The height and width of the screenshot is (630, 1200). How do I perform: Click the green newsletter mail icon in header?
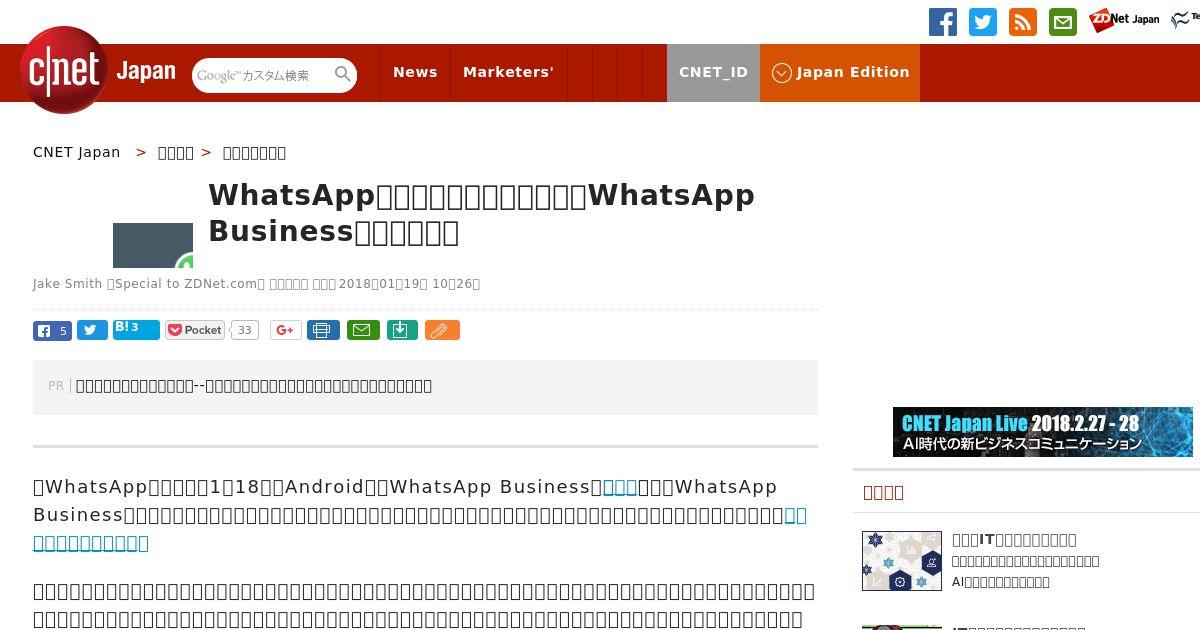point(1063,22)
